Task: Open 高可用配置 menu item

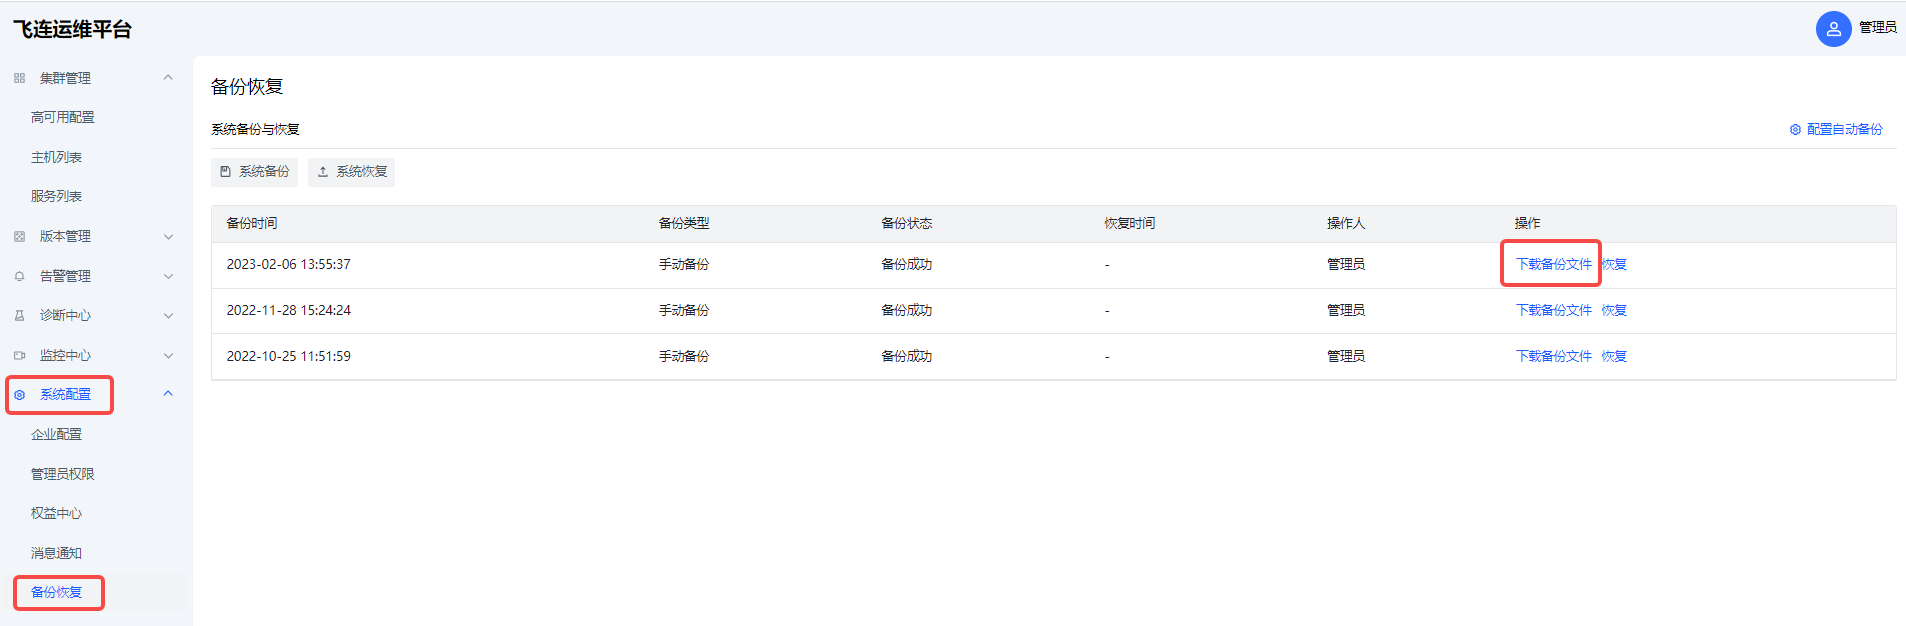Action: coord(63,117)
